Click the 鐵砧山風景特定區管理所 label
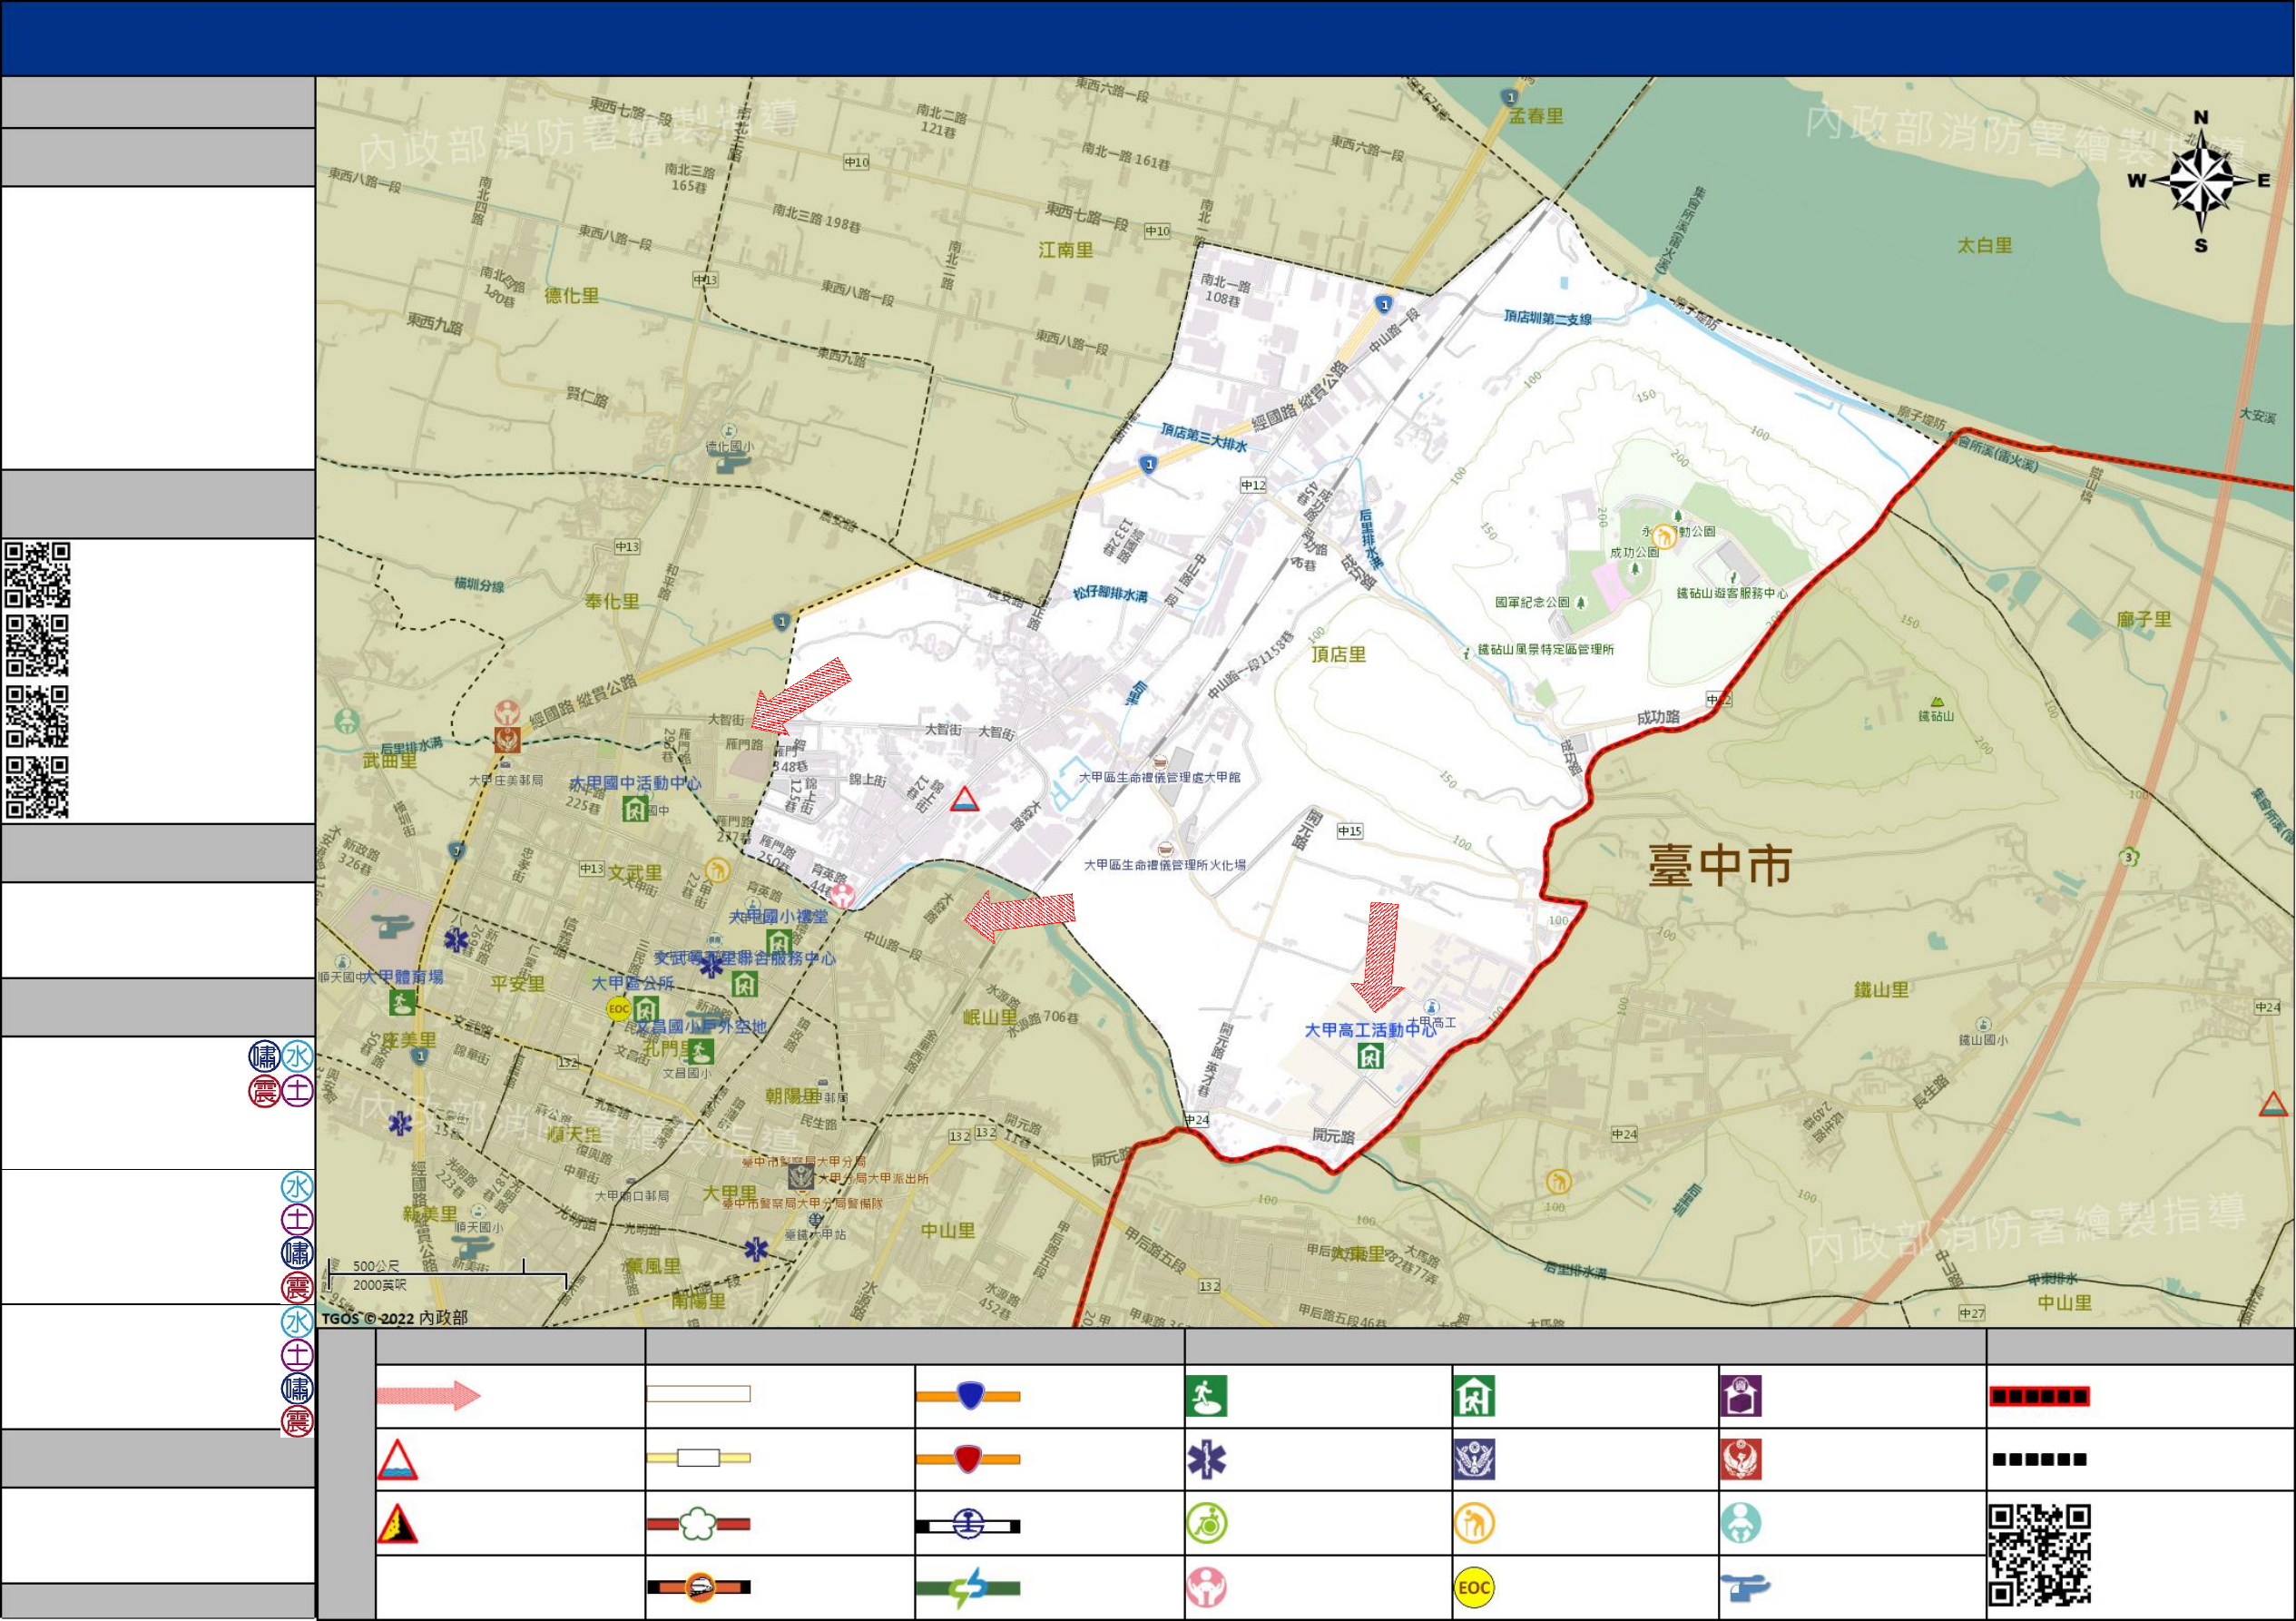Screen dimensions: 2296x1621 tap(1546, 650)
